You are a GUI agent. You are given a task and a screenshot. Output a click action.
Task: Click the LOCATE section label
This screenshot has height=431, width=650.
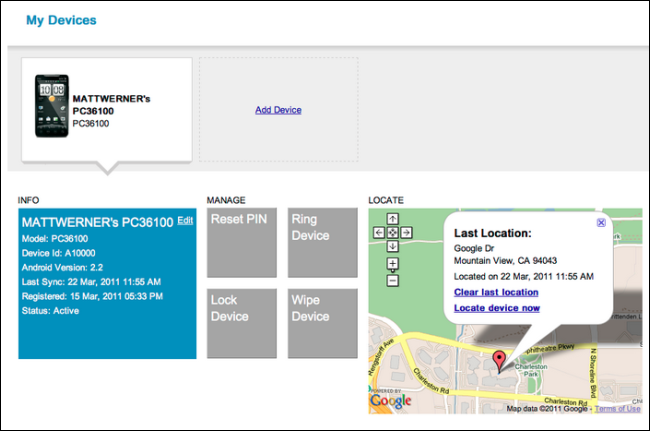click(386, 200)
